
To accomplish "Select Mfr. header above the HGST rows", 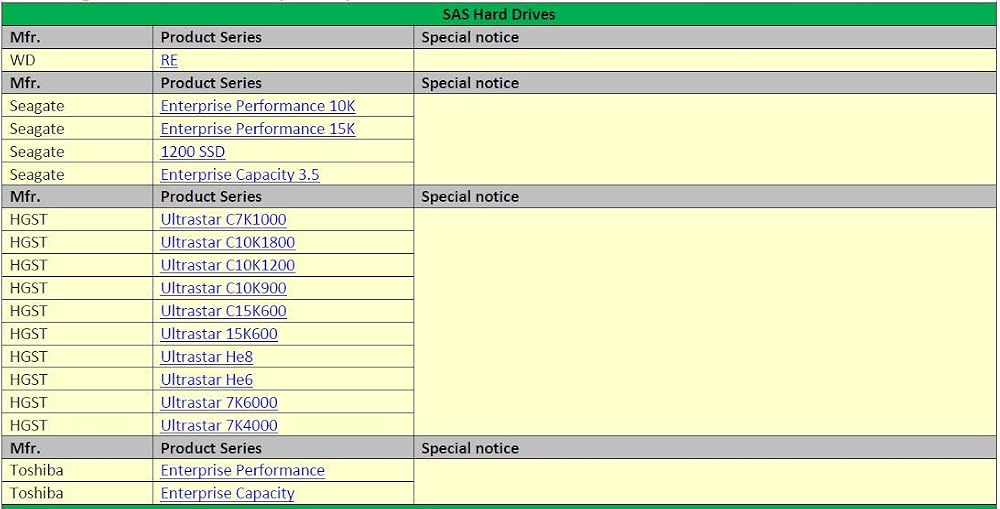I will (x=77, y=196).
